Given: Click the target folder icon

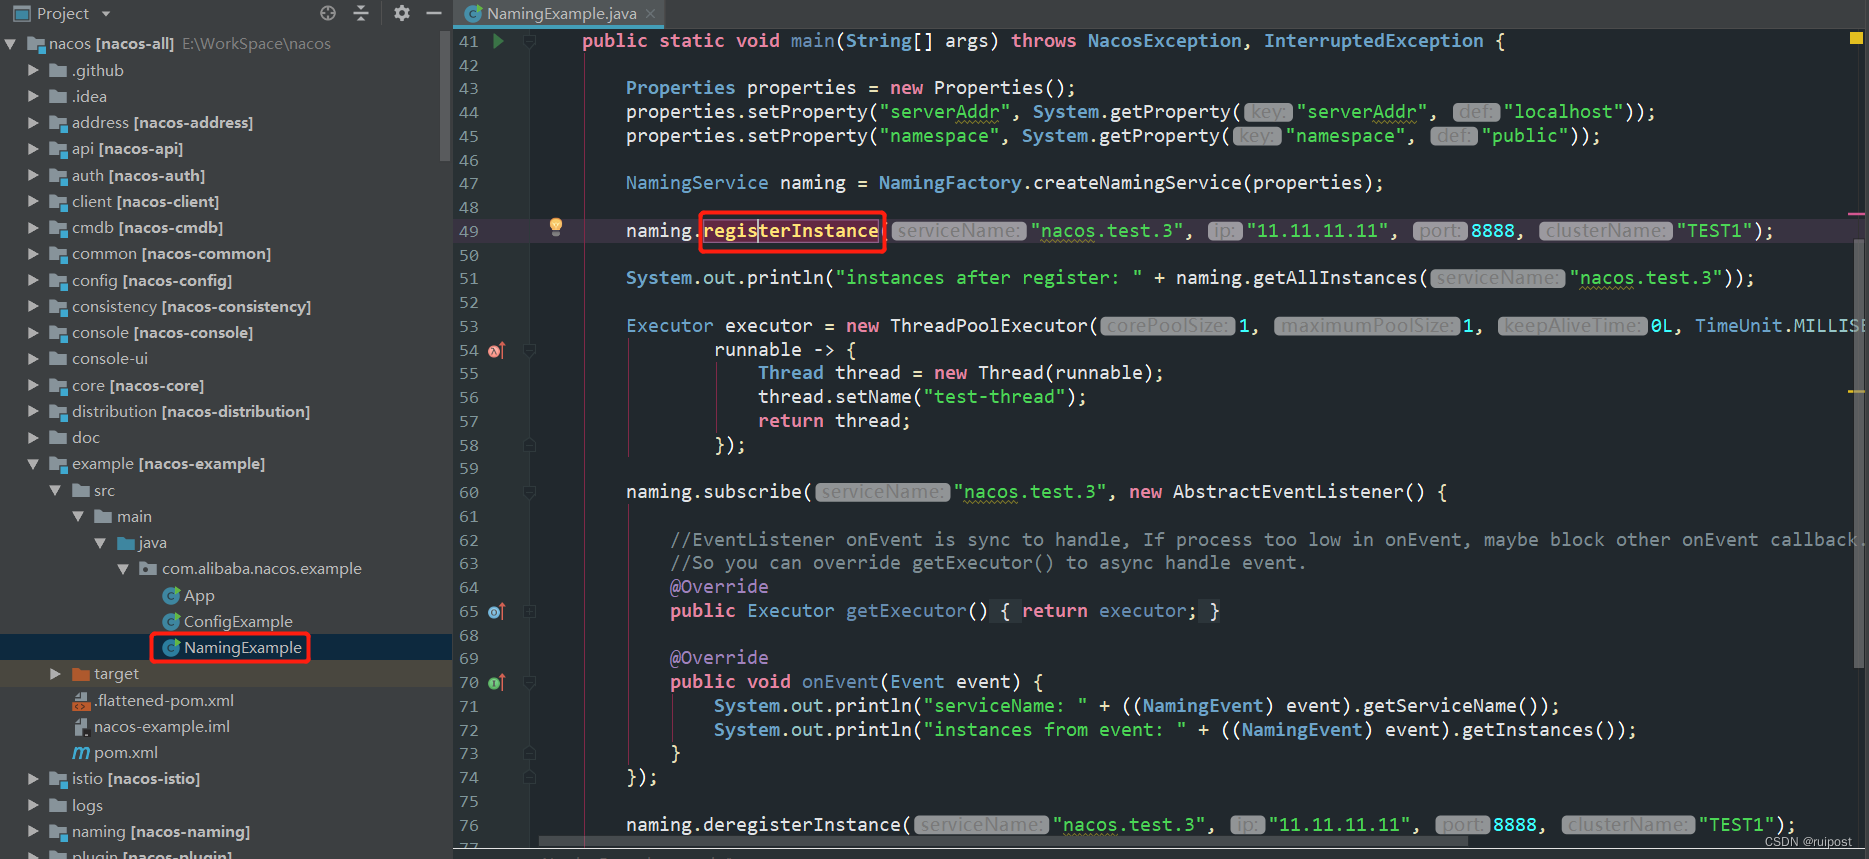Looking at the screenshot, I should point(81,674).
